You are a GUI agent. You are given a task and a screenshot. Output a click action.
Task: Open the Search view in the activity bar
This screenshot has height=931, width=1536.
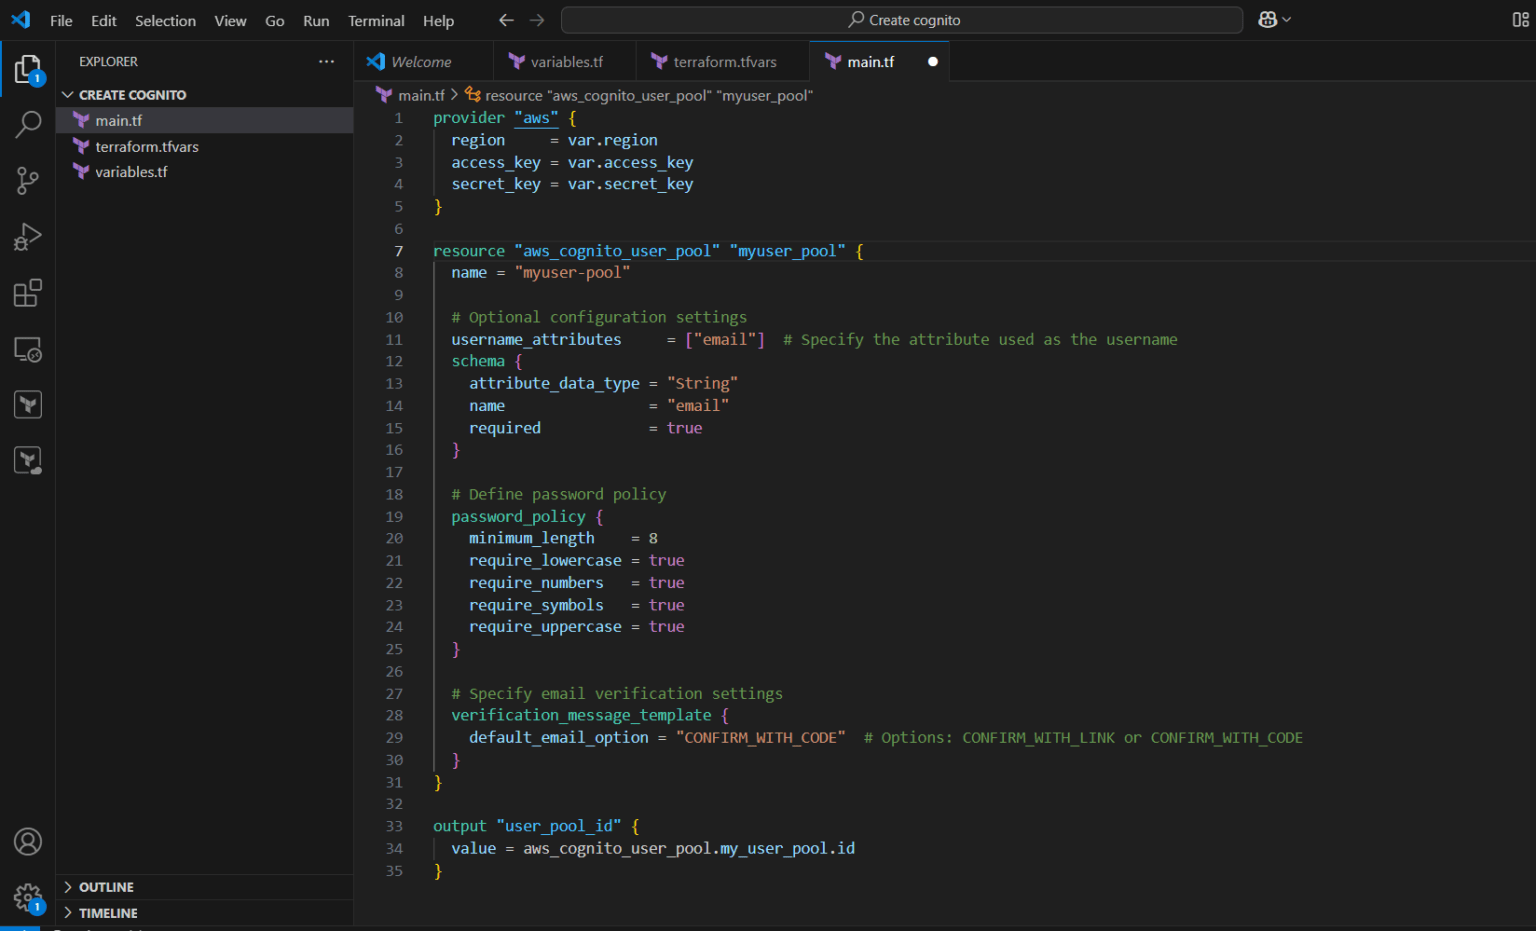[x=28, y=124]
